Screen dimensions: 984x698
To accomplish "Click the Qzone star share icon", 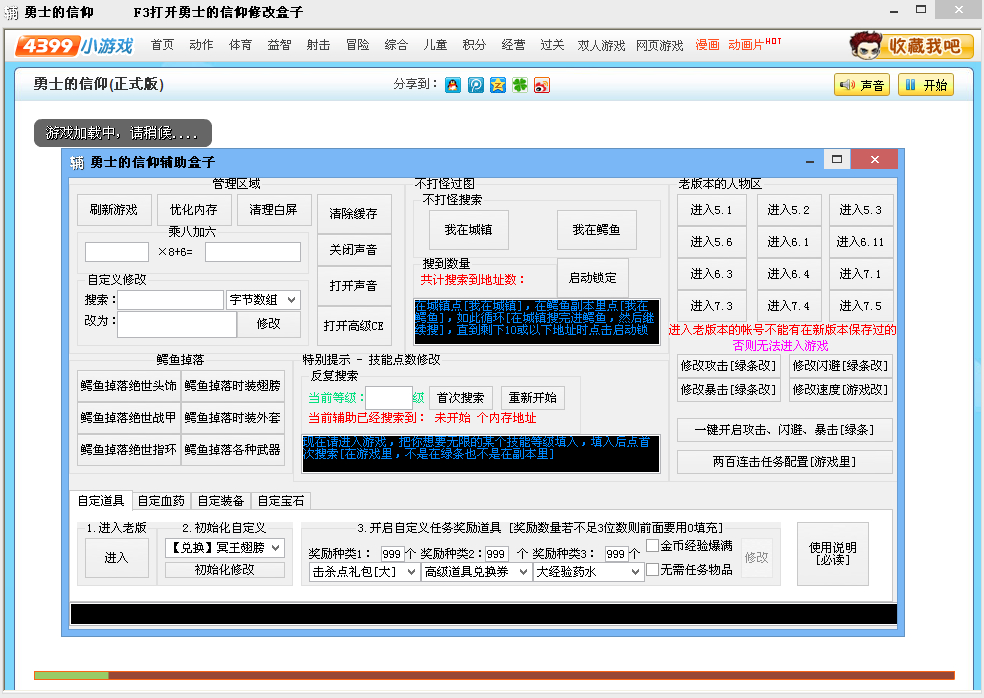I will [498, 85].
